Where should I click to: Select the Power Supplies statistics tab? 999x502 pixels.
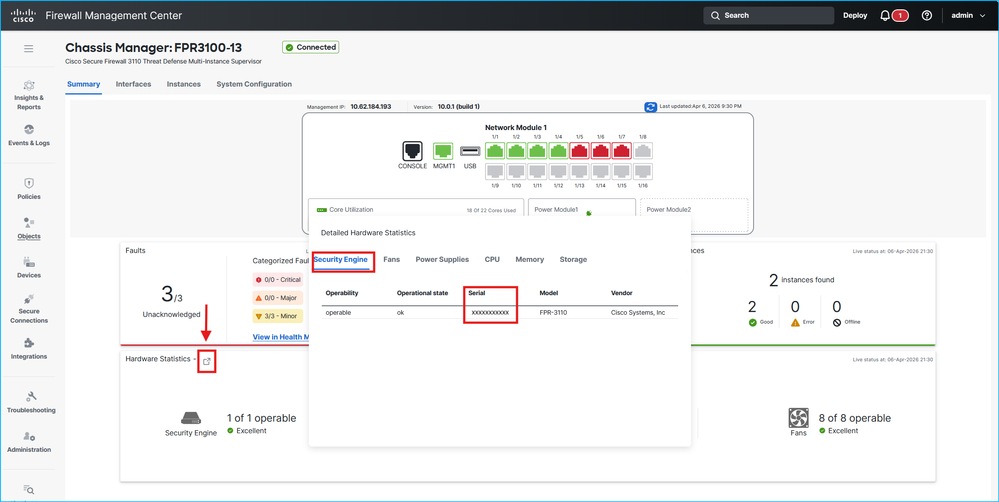[x=442, y=260]
